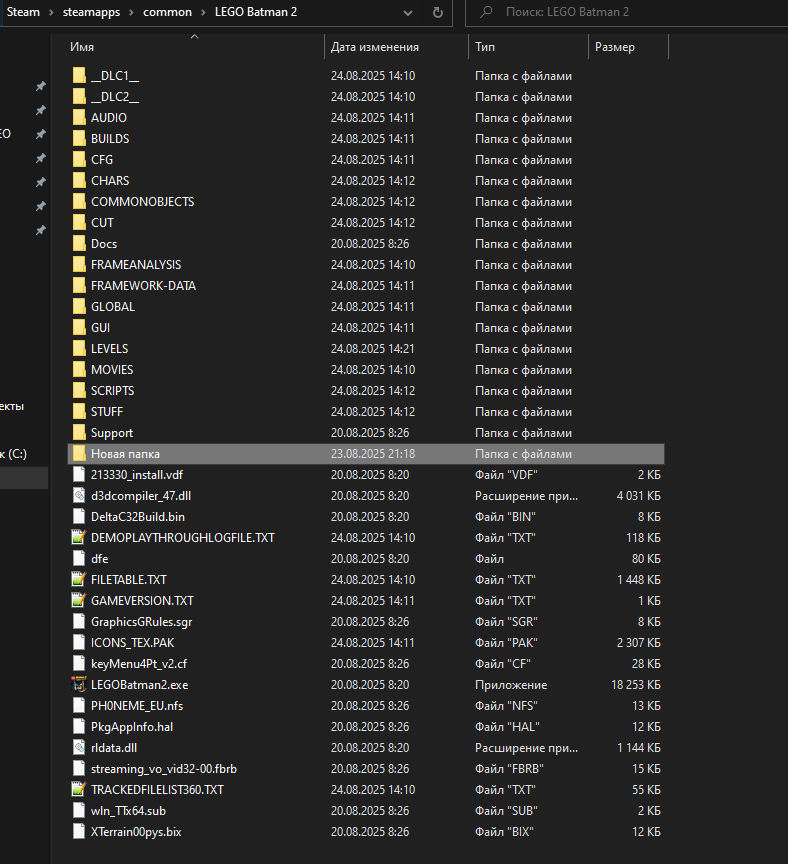This screenshot has height=864, width=788.
Task: Click the dfe file icon
Action: point(79,559)
